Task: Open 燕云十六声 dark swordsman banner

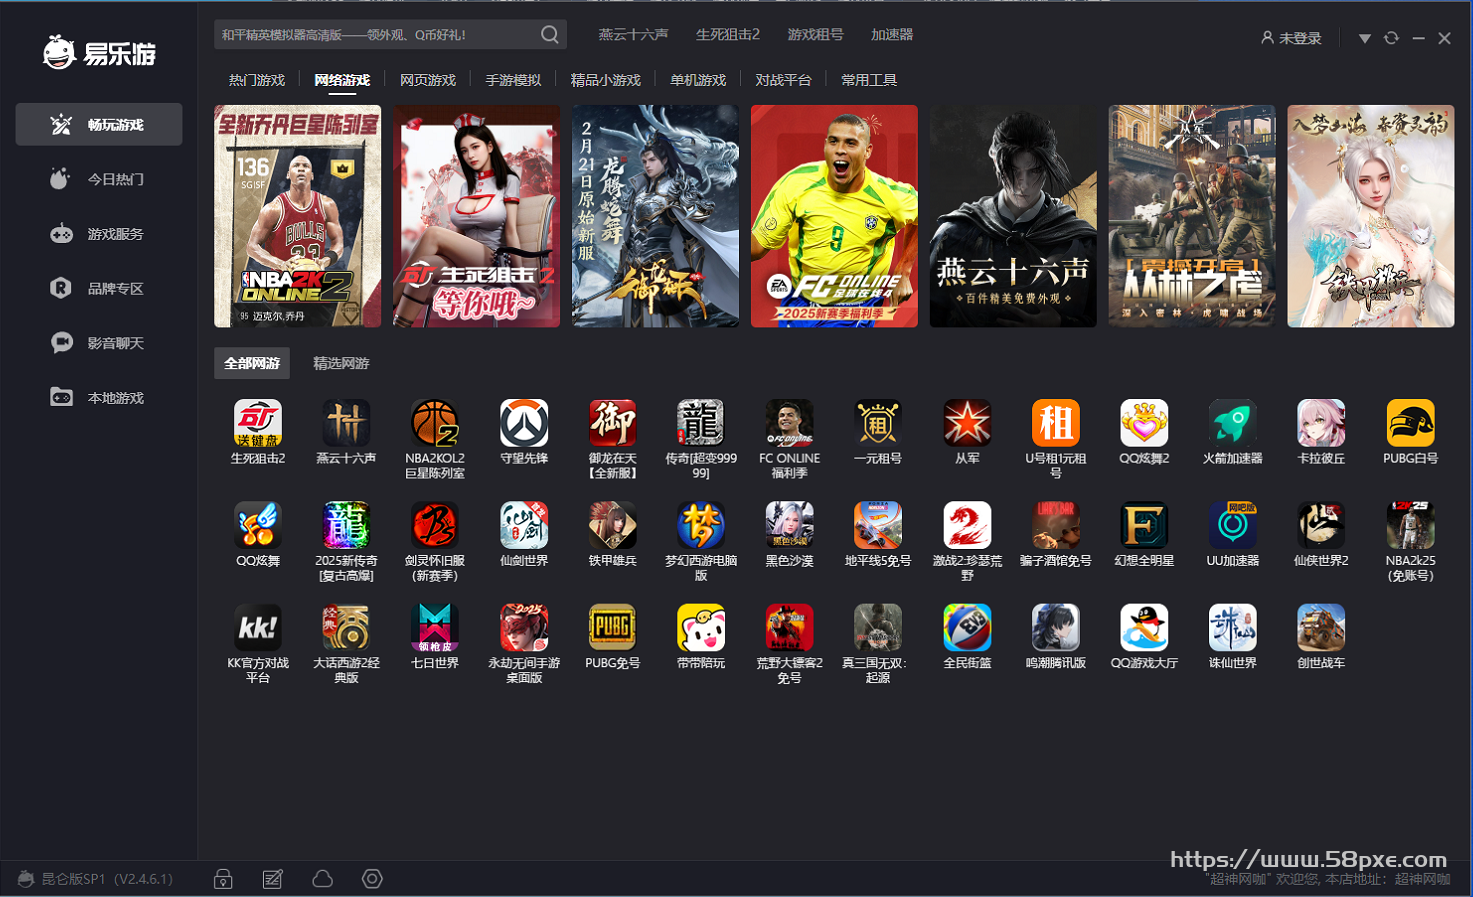Action: click(x=1013, y=216)
